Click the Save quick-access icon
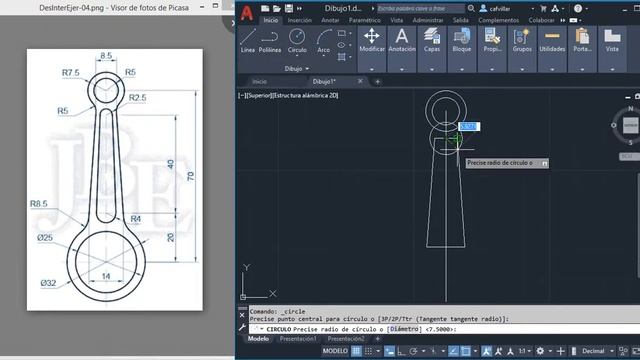 click(289, 8)
